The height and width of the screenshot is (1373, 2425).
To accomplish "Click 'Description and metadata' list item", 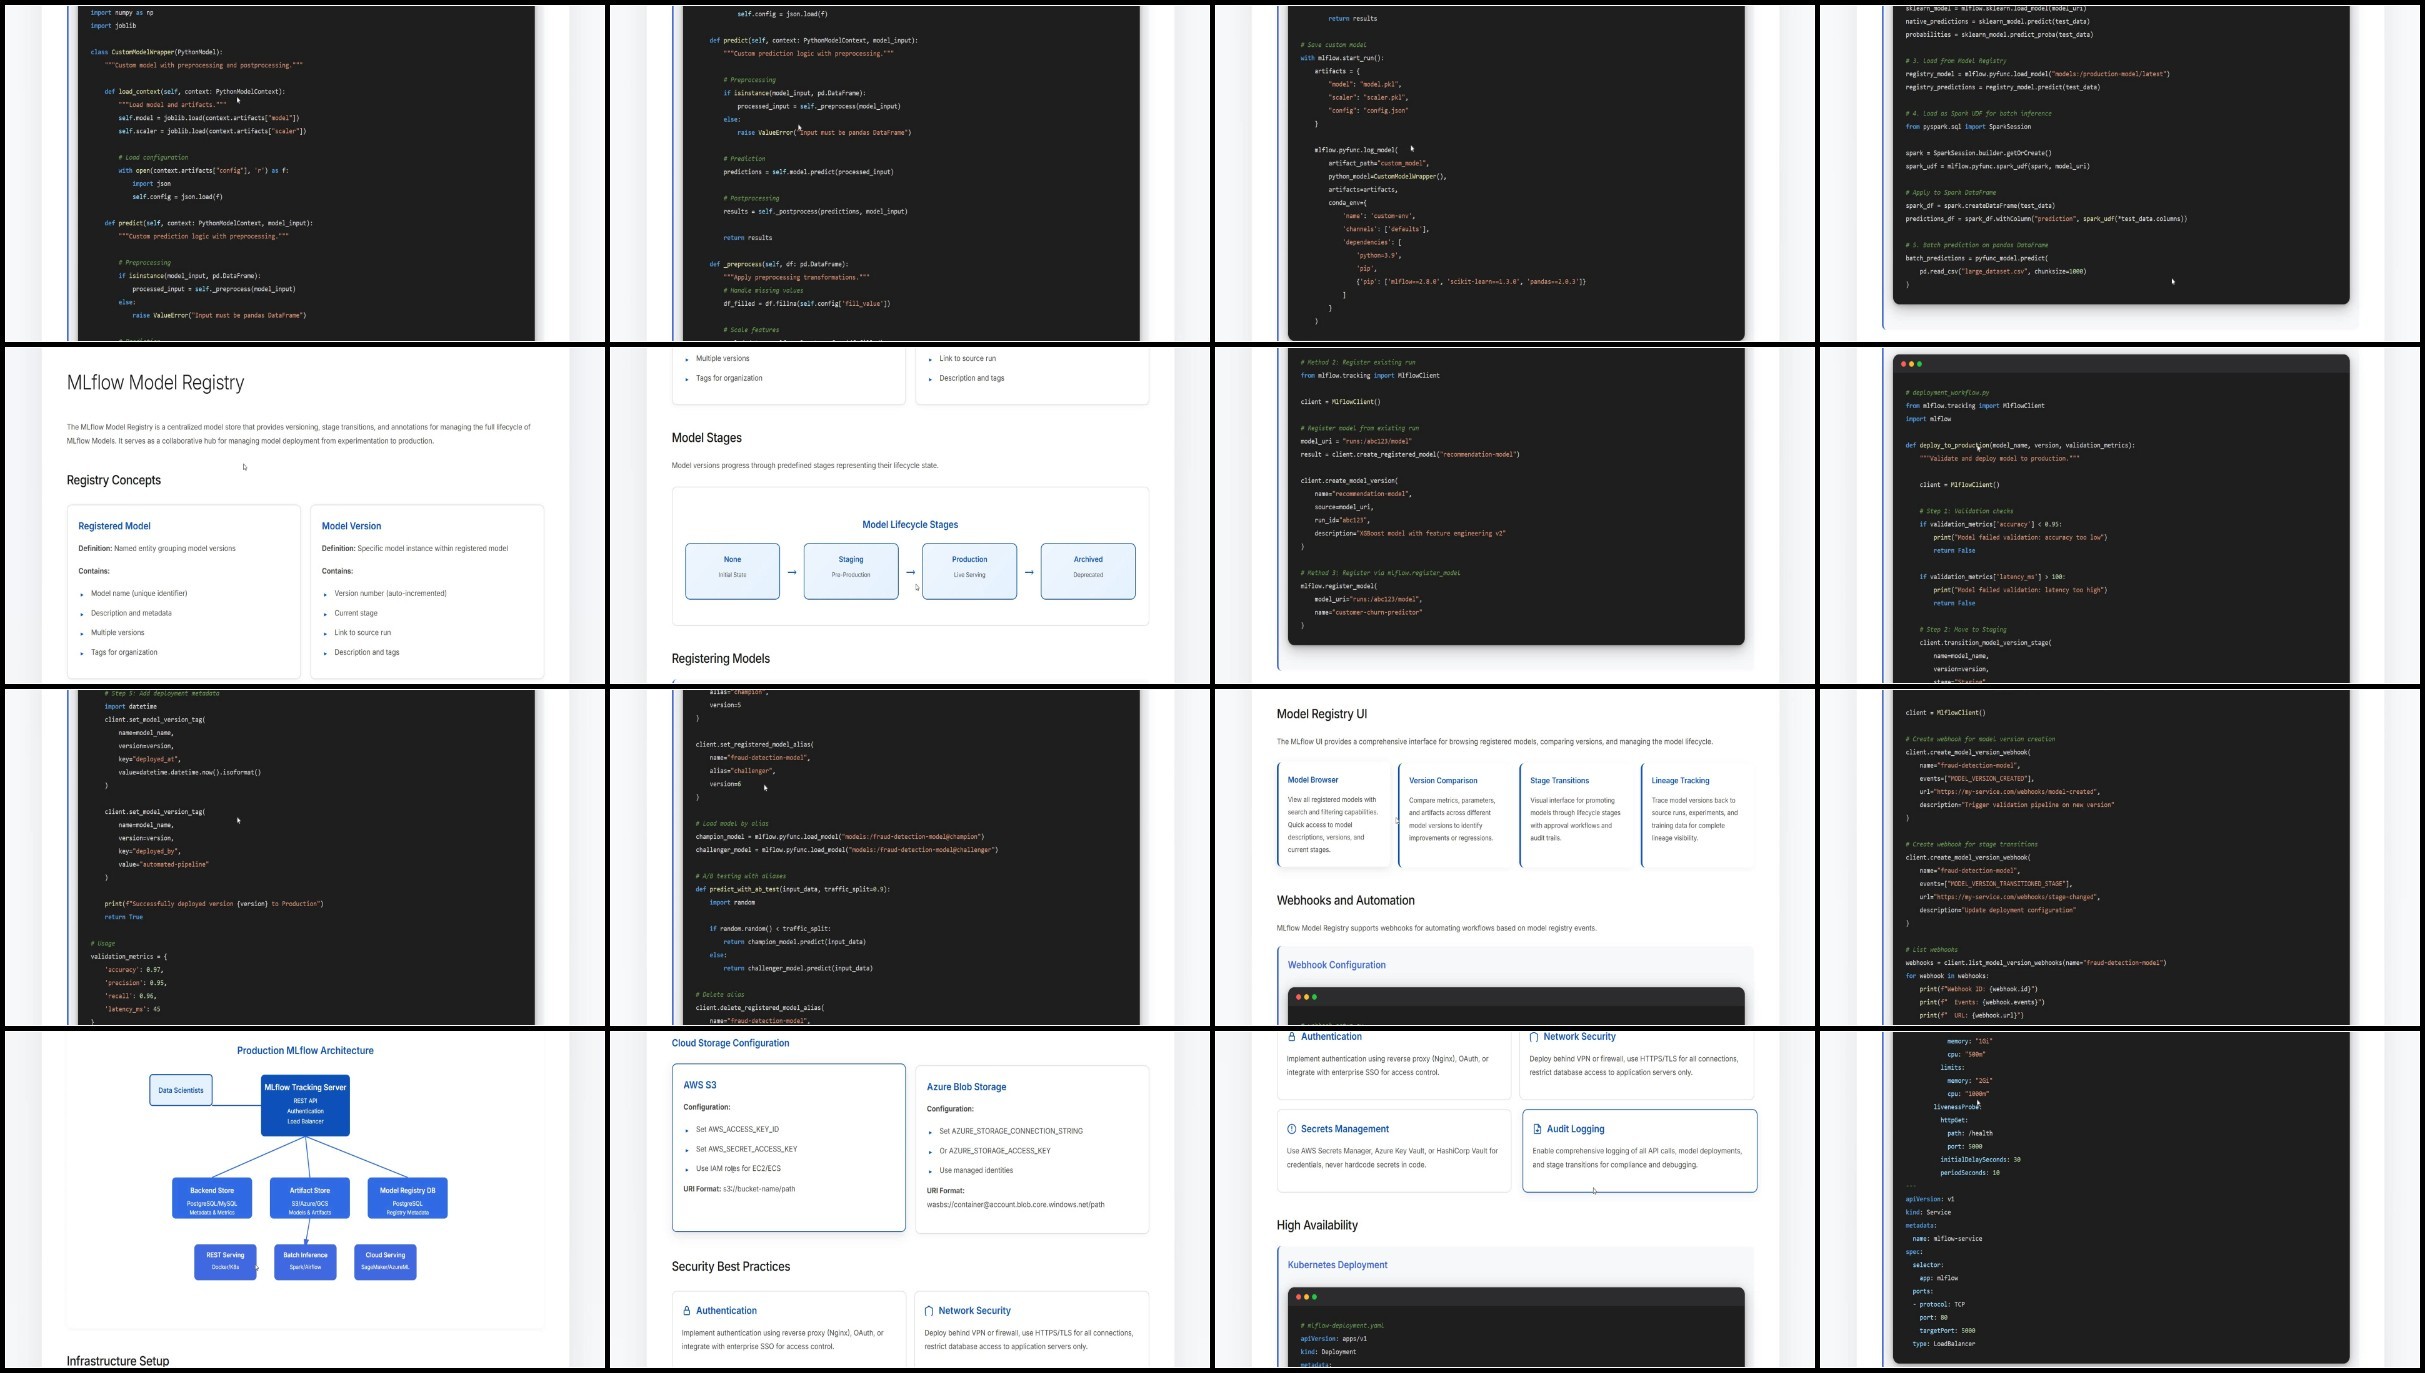I will (x=131, y=613).
